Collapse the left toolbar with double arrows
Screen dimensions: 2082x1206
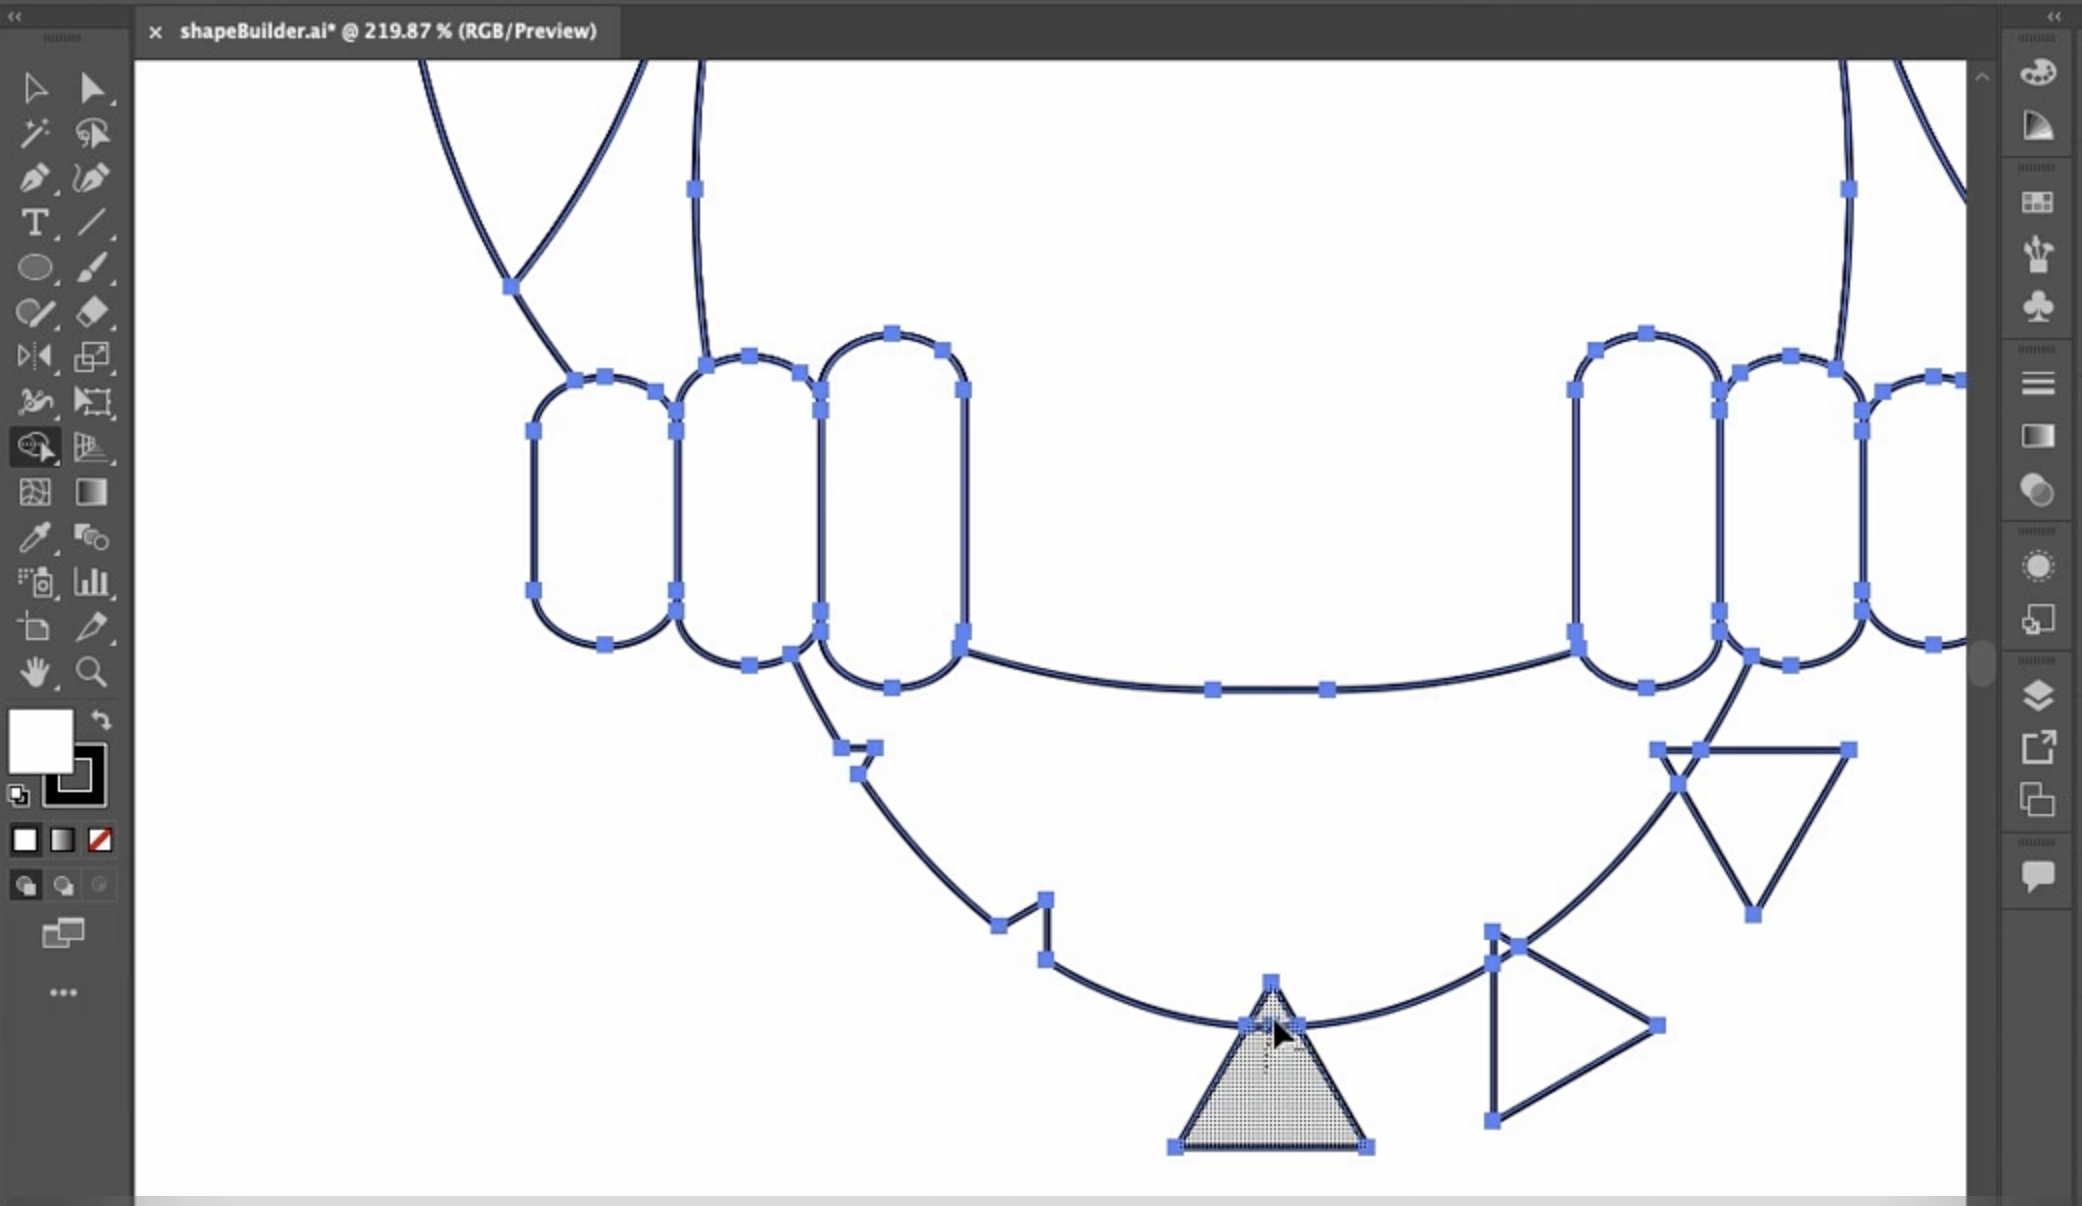tap(14, 16)
